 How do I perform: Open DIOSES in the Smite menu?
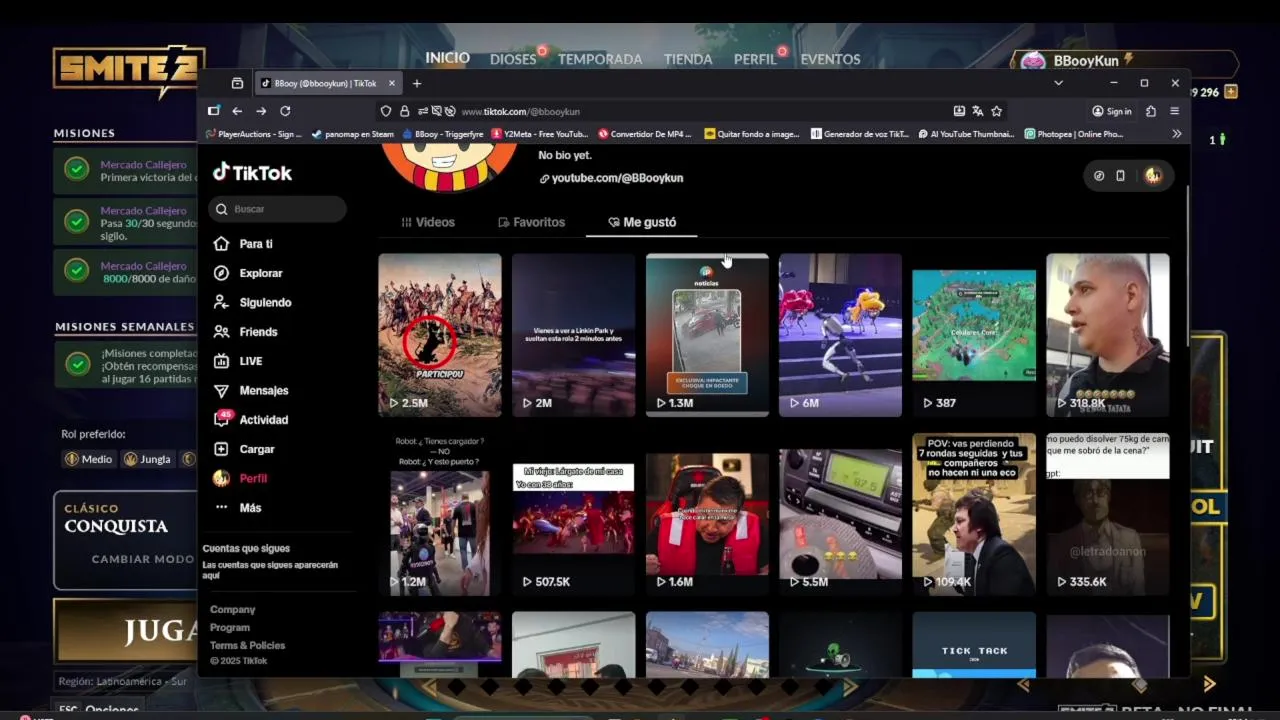(x=513, y=59)
